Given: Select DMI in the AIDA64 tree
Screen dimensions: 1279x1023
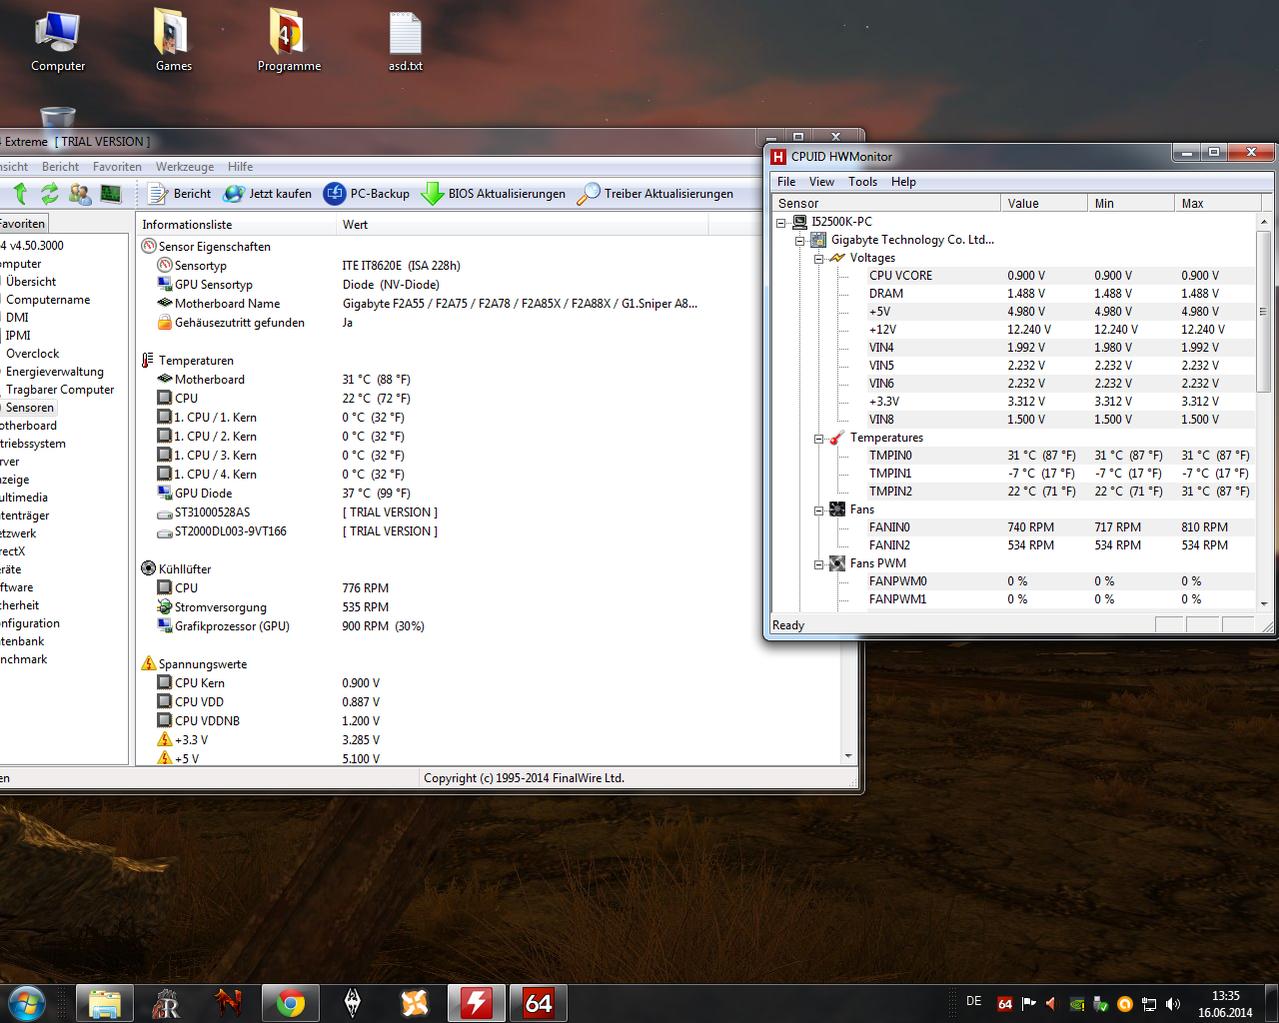Looking at the screenshot, I should click(x=17, y=318).
